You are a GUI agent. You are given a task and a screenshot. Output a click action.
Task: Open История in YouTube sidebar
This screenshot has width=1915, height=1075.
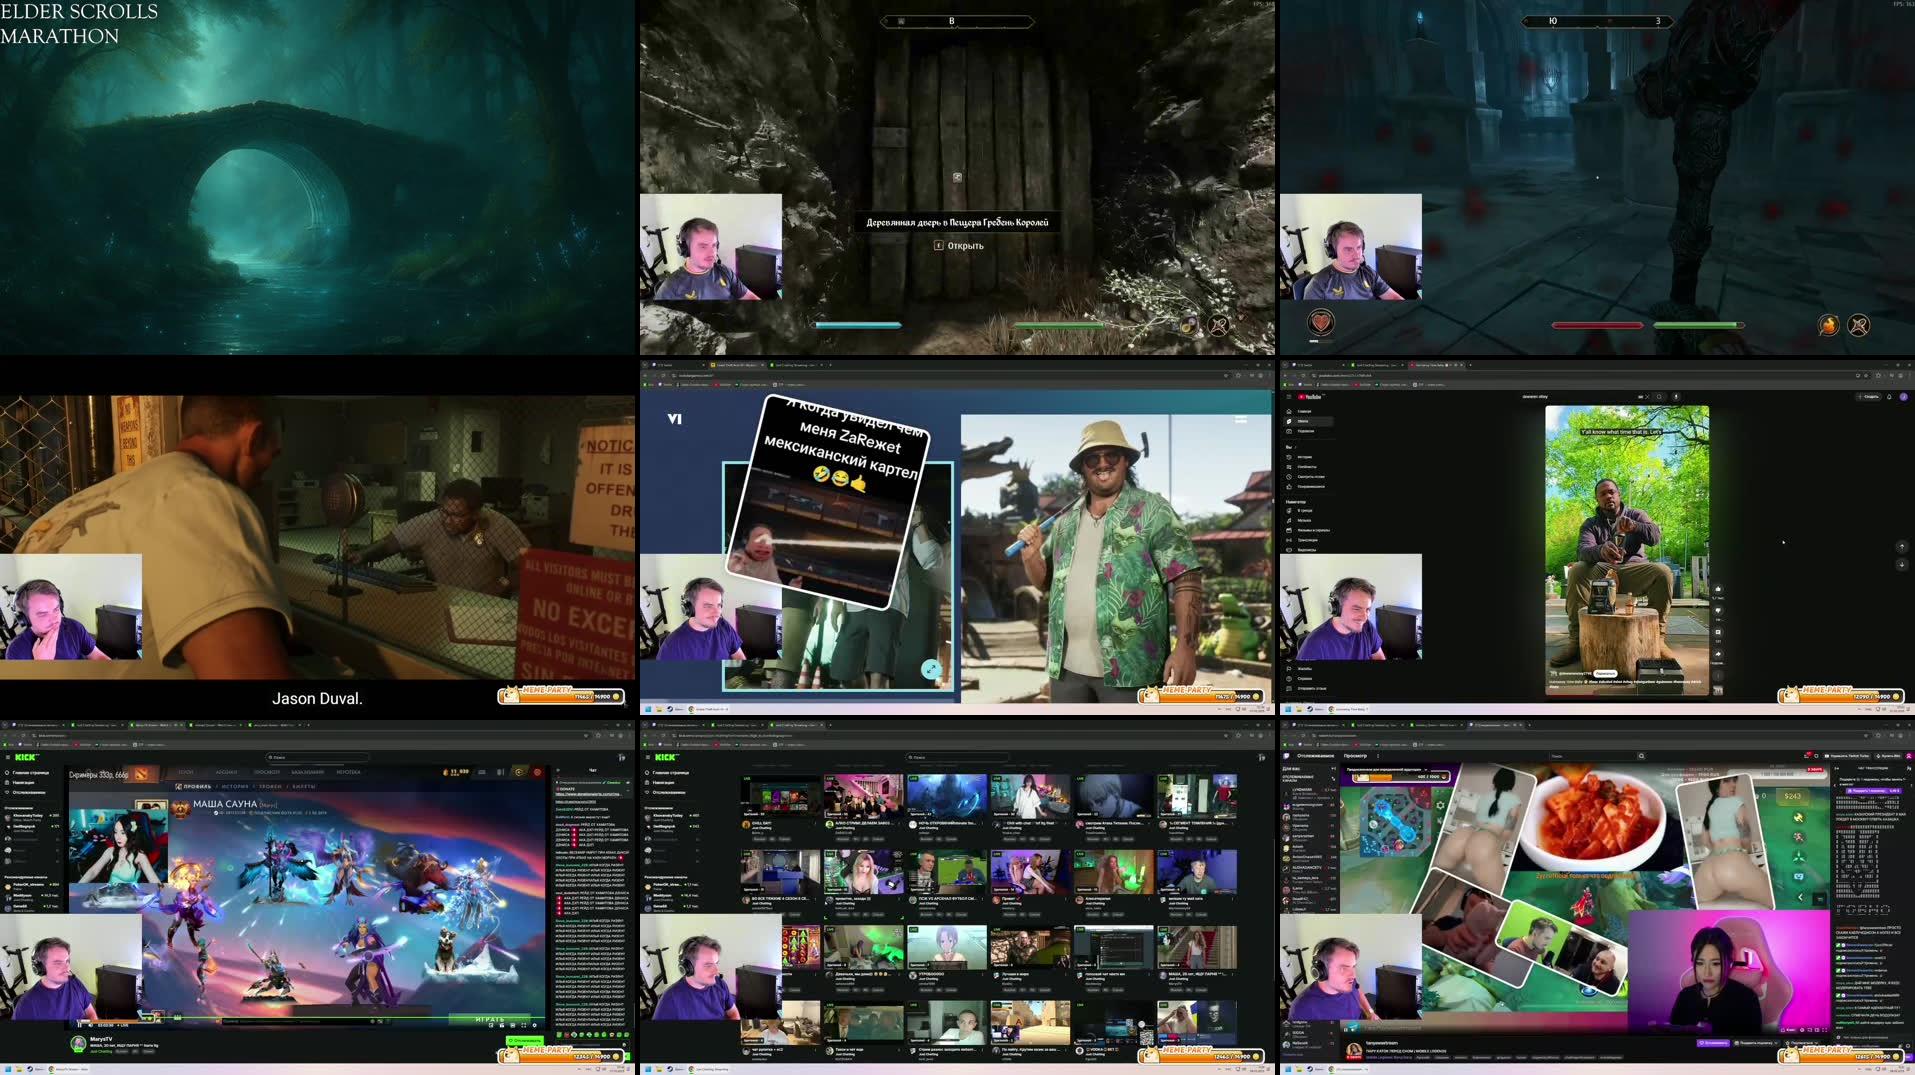pyautogui.click(x=1304, y=457)
